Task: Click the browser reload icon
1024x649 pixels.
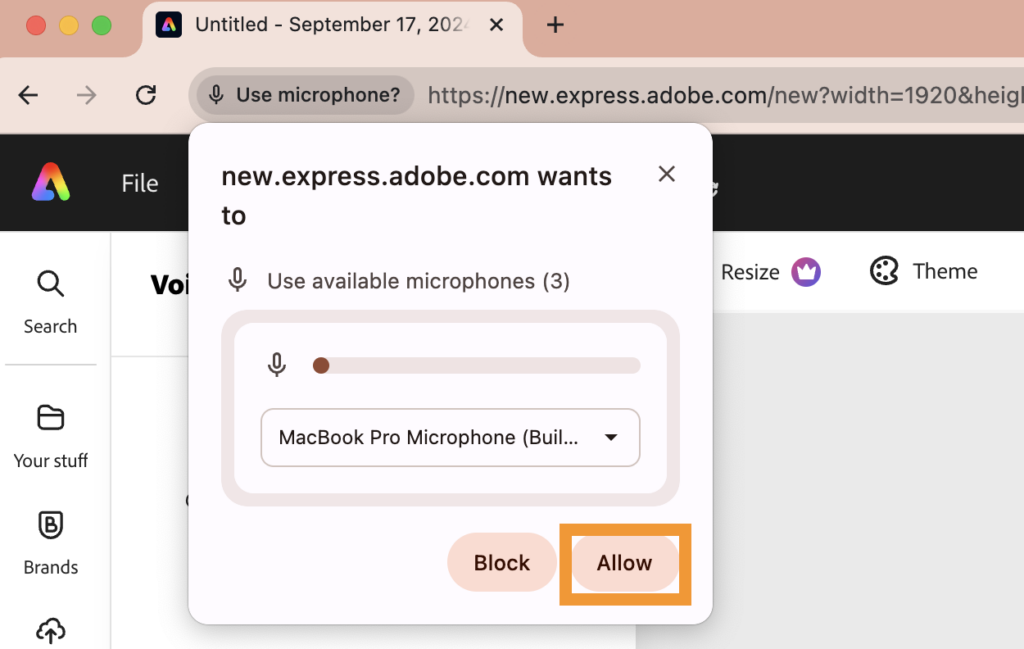Action: [146, 95]
